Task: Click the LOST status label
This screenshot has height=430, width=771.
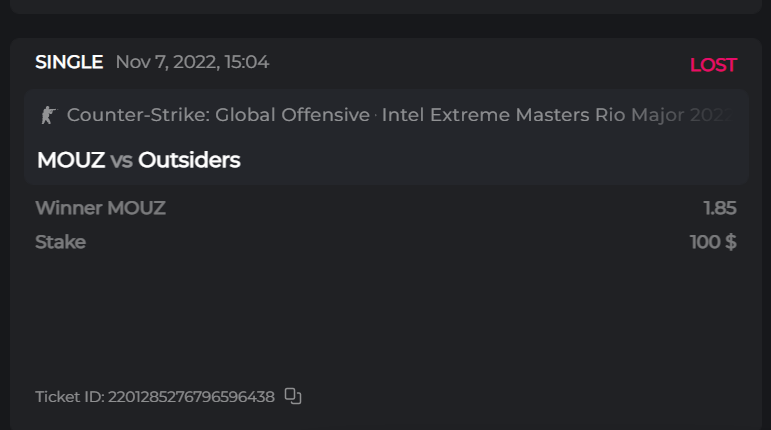Action: pyautogui.click(x=713, y=66)
